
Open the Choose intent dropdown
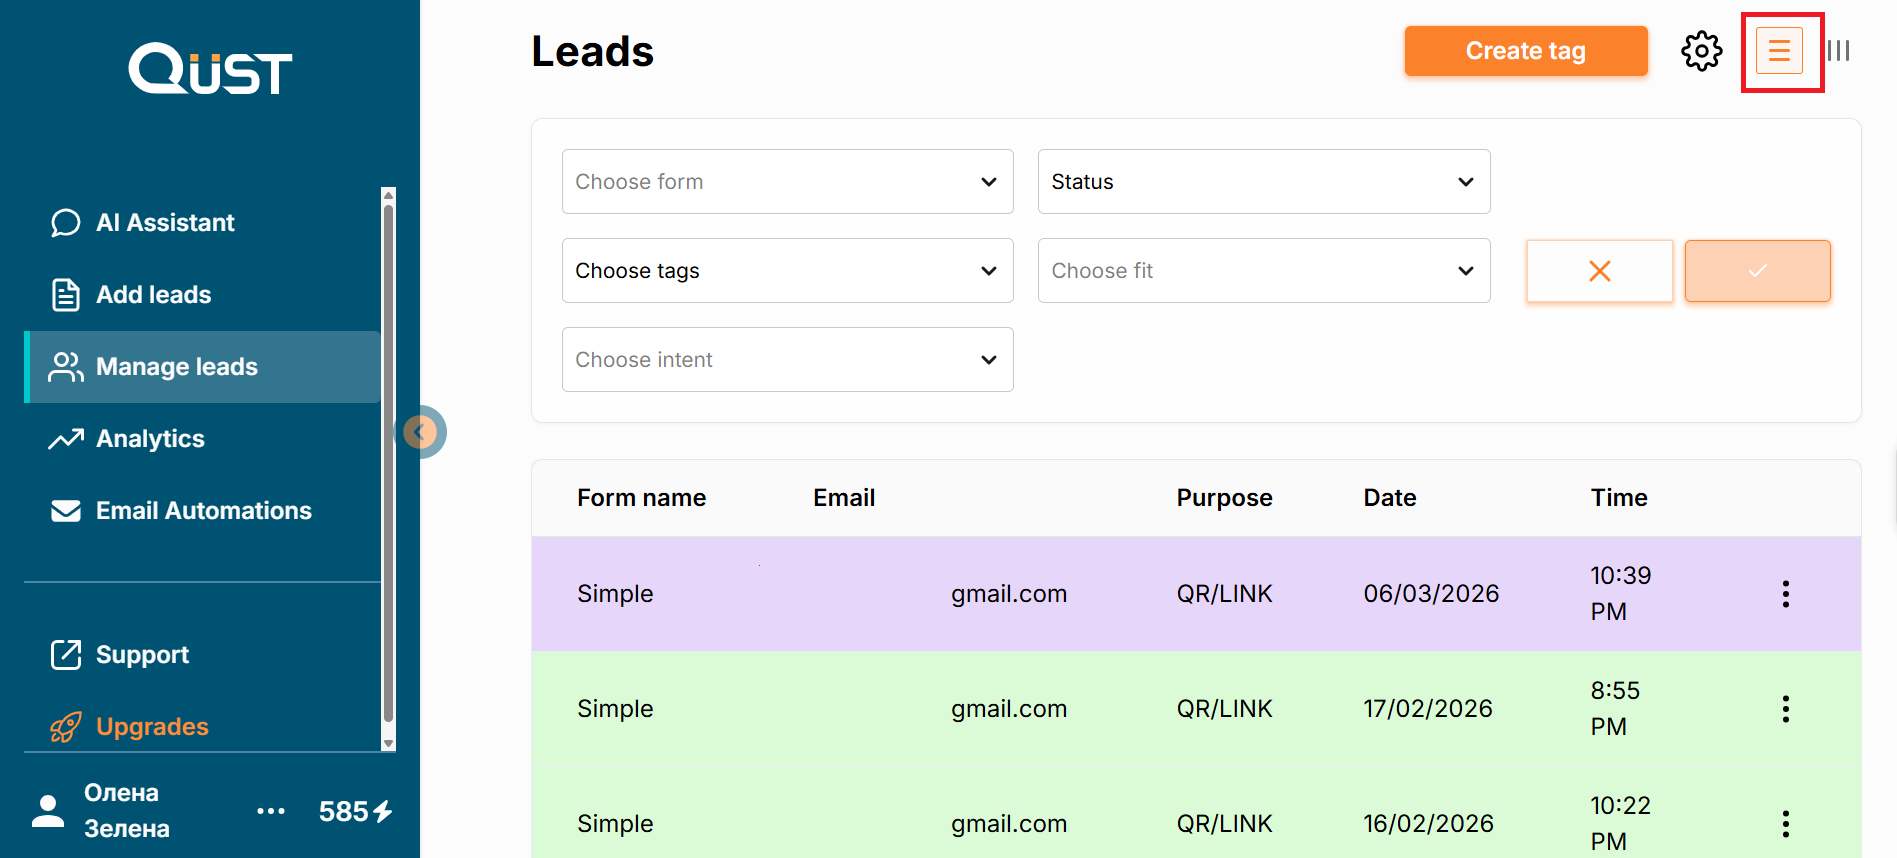pyautogui.click(x=787, y=360)
